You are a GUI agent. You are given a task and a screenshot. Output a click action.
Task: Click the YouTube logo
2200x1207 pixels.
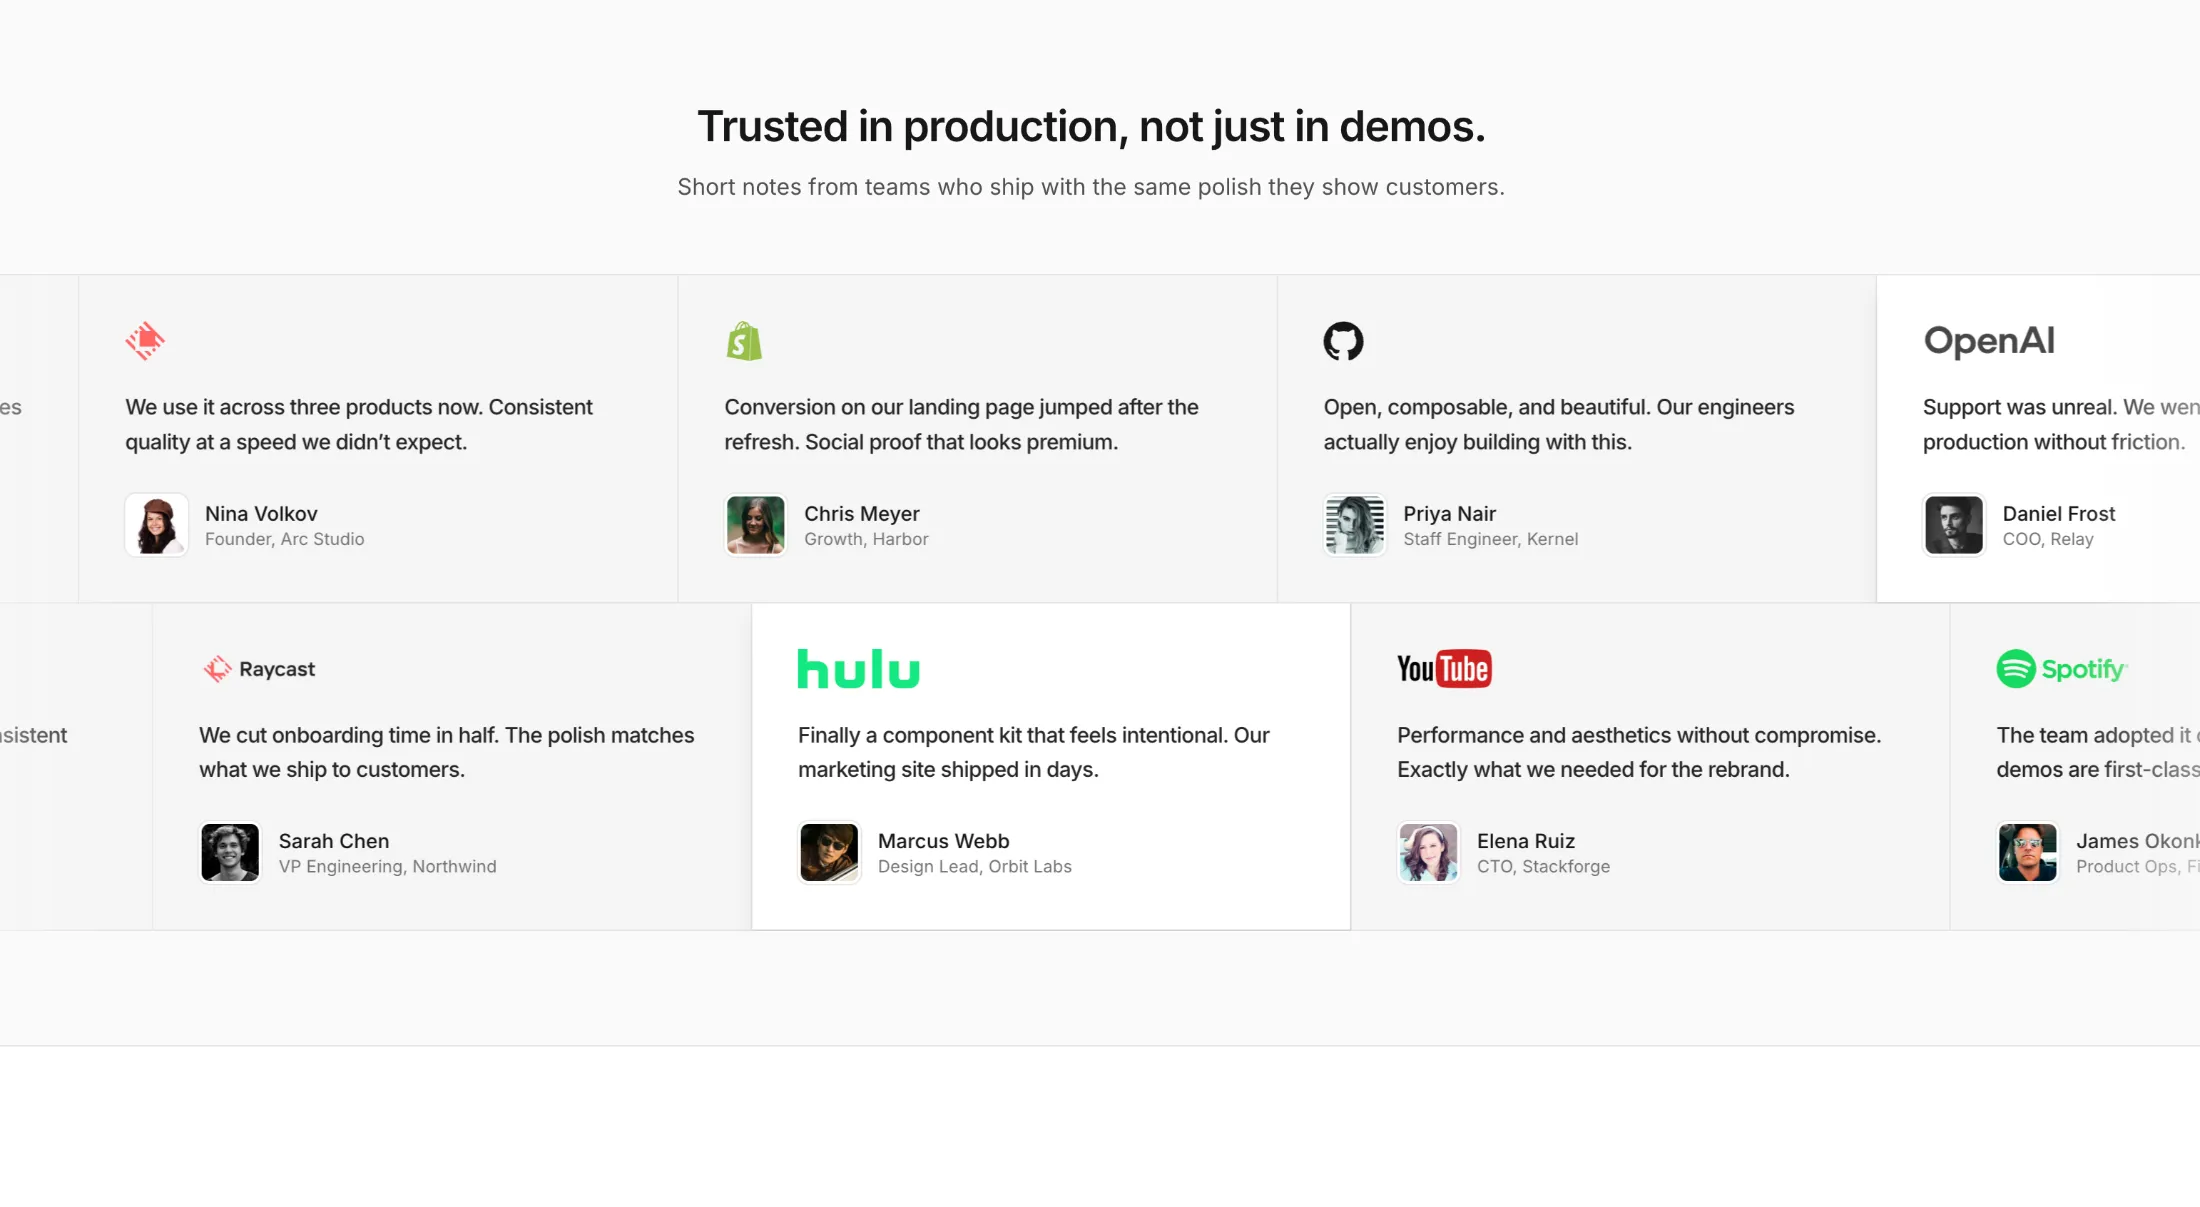pyautogui.click(x=1444, y=669)
